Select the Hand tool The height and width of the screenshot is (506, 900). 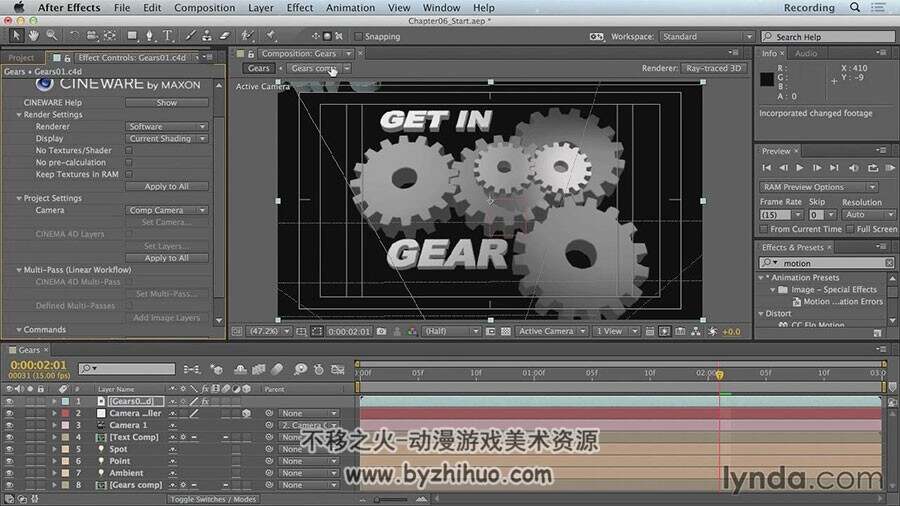(34, 36)
